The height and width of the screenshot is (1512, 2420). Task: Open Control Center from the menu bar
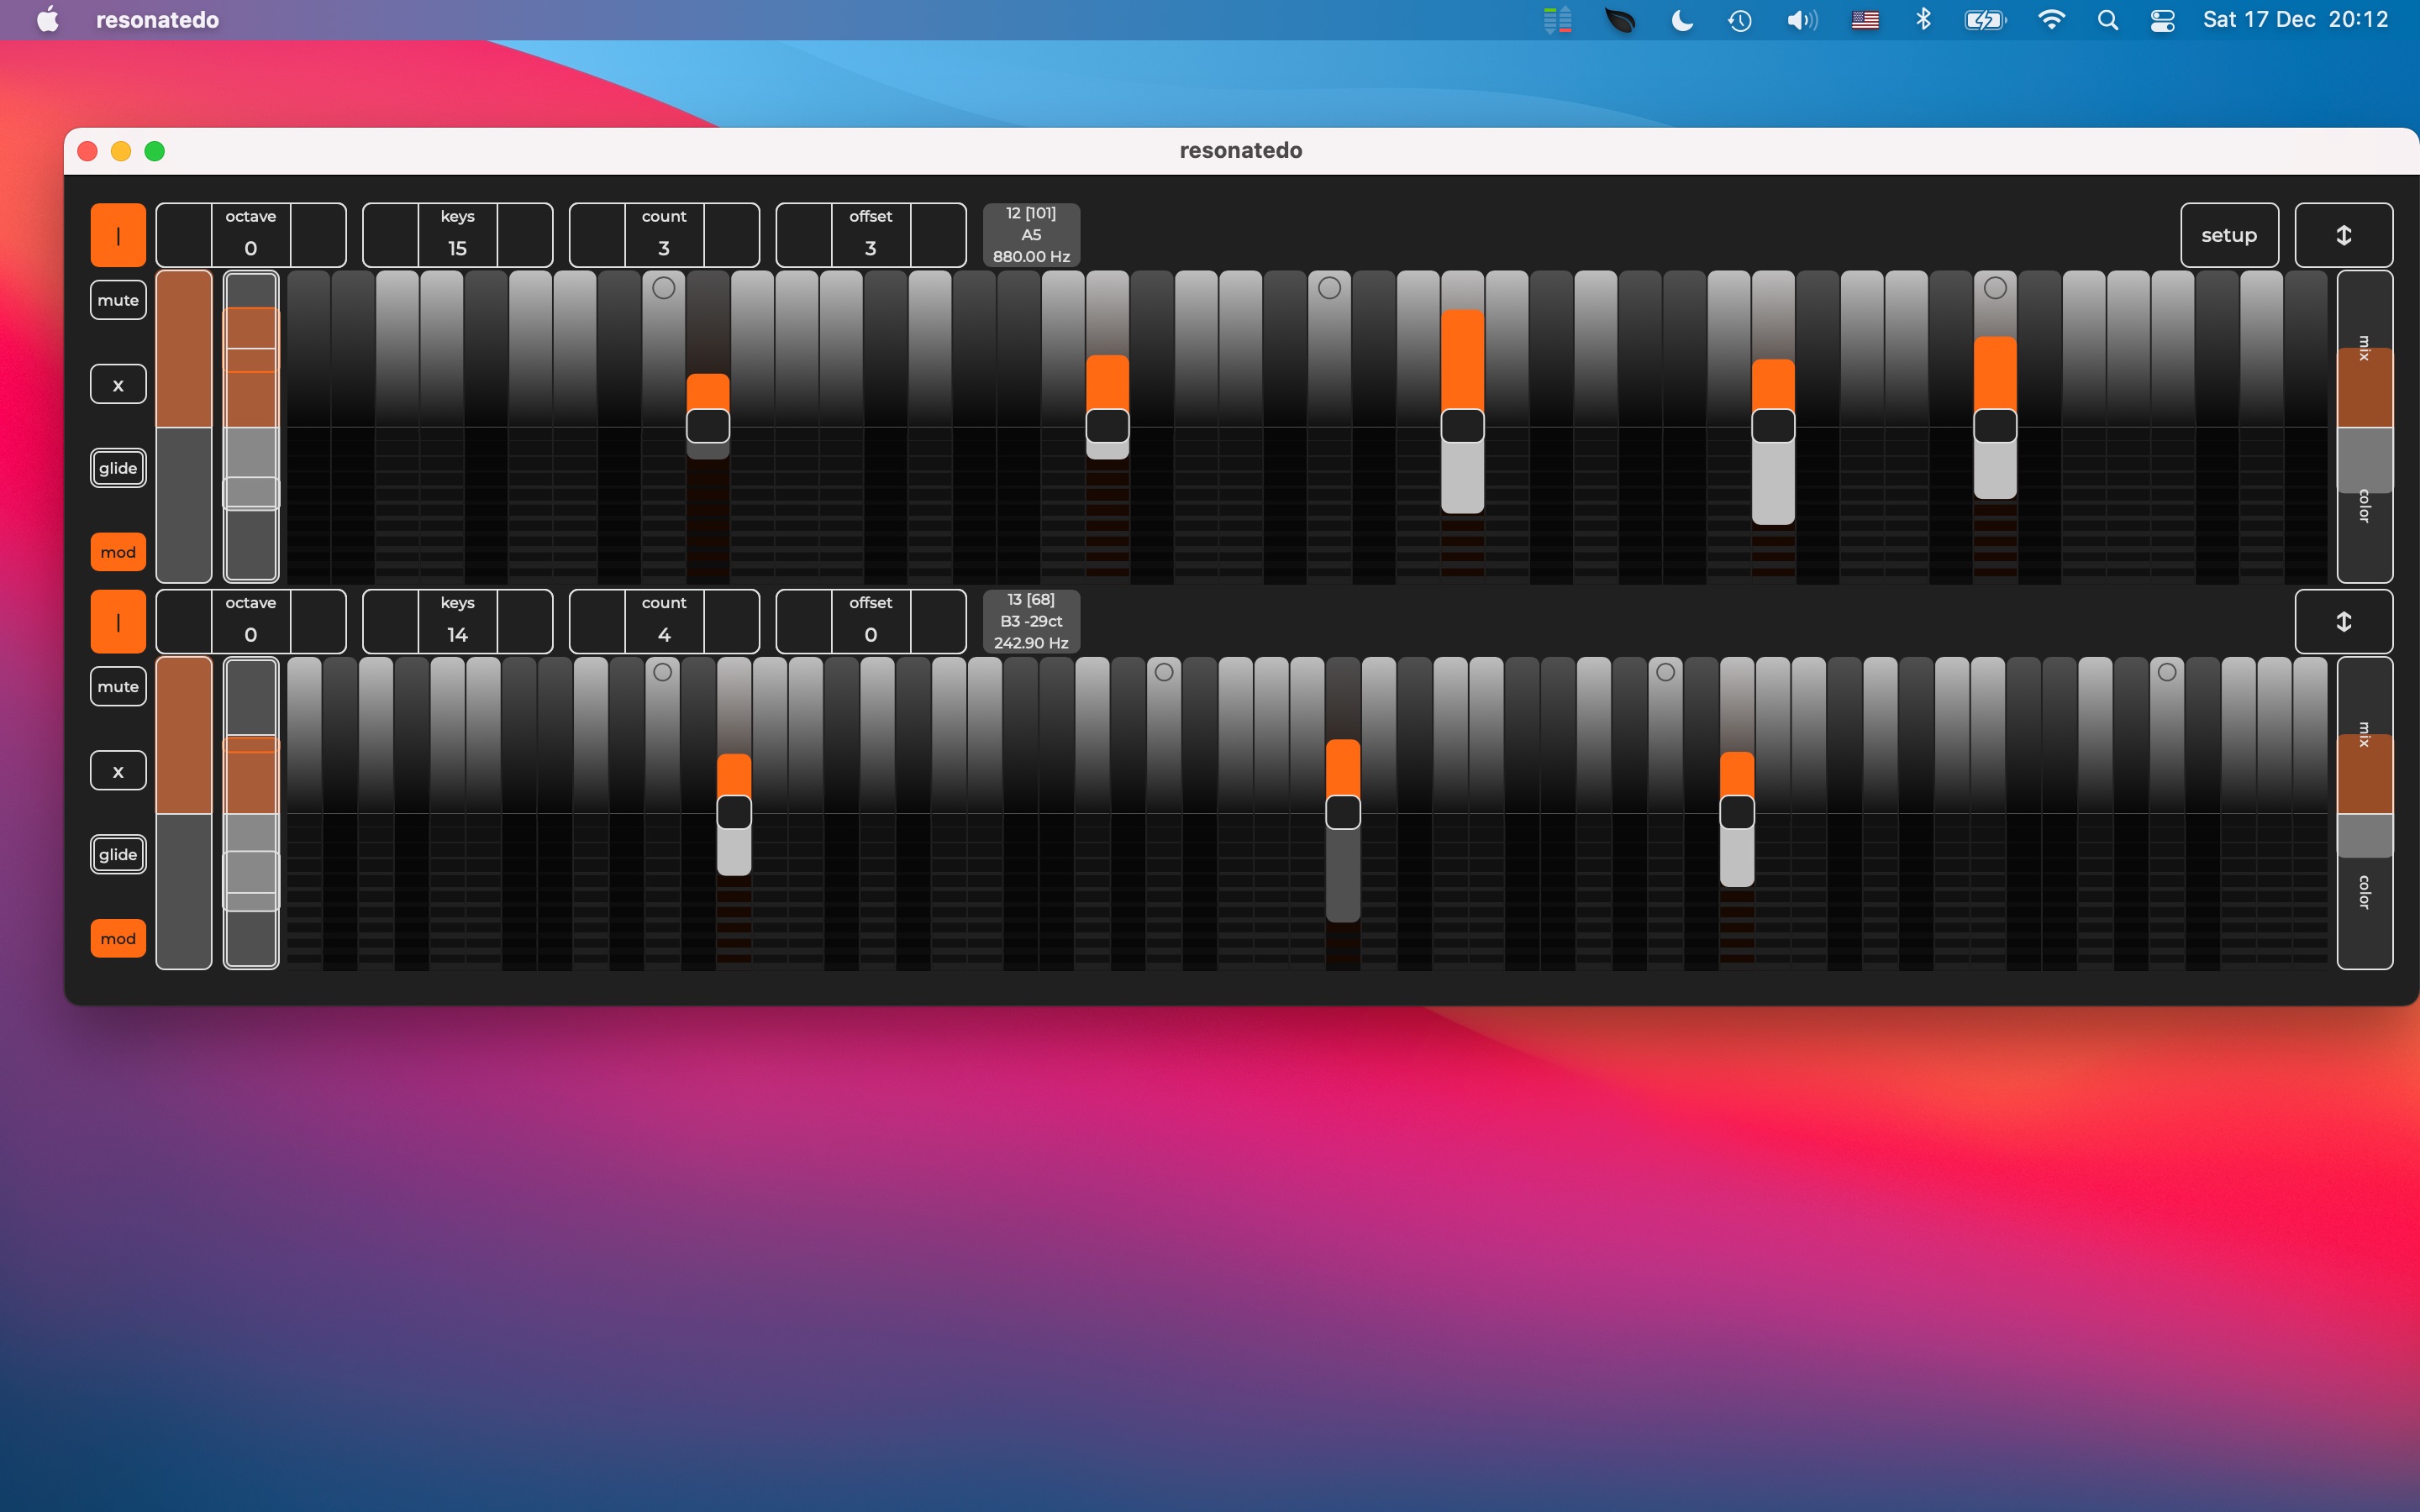click(2162, 20)
